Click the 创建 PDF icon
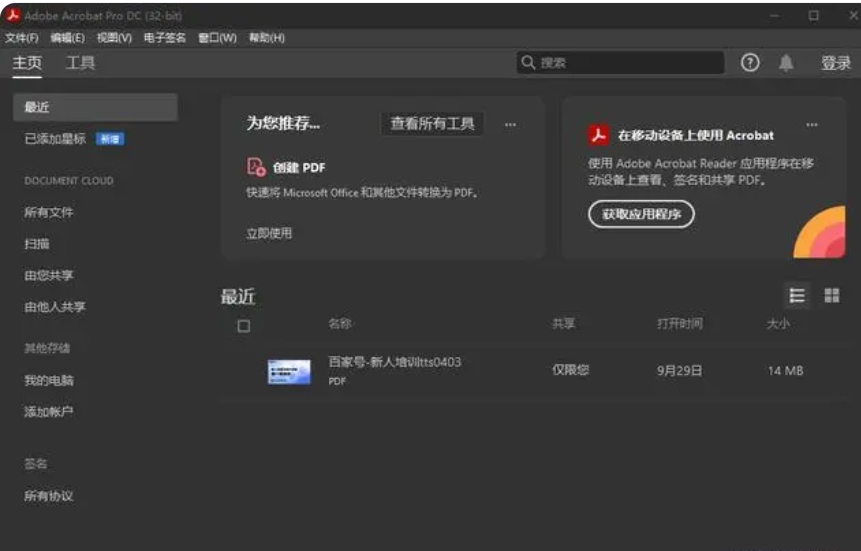The image size is (861, 551). [x=256, y=166]
